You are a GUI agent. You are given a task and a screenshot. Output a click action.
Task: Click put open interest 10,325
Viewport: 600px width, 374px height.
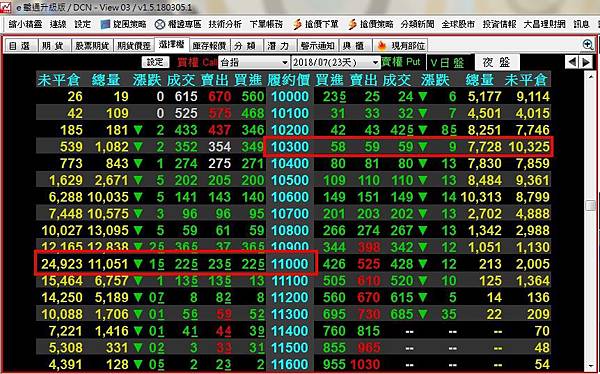[529, 147]
